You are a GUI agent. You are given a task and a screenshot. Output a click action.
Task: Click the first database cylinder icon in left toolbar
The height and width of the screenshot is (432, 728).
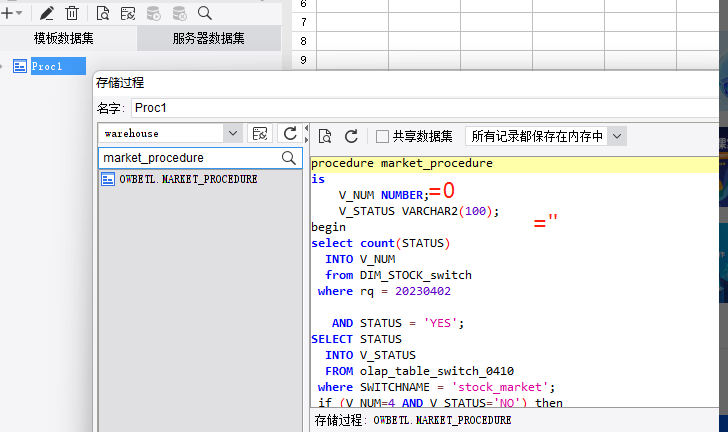tap(154, 13)
